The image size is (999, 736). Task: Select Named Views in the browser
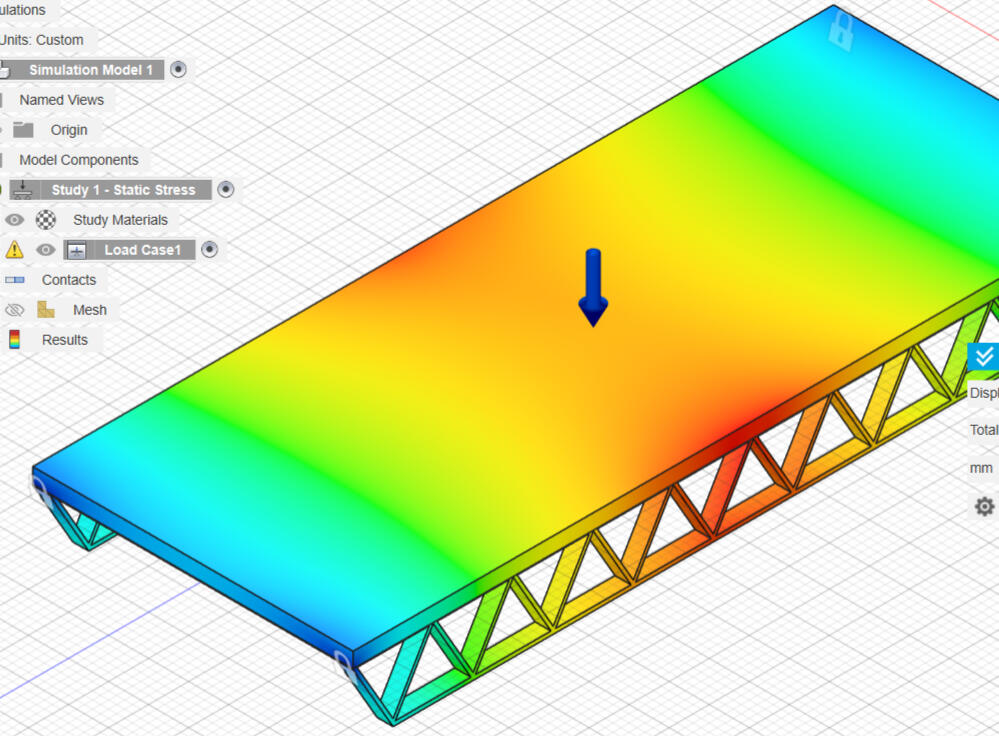coord(62,100)
